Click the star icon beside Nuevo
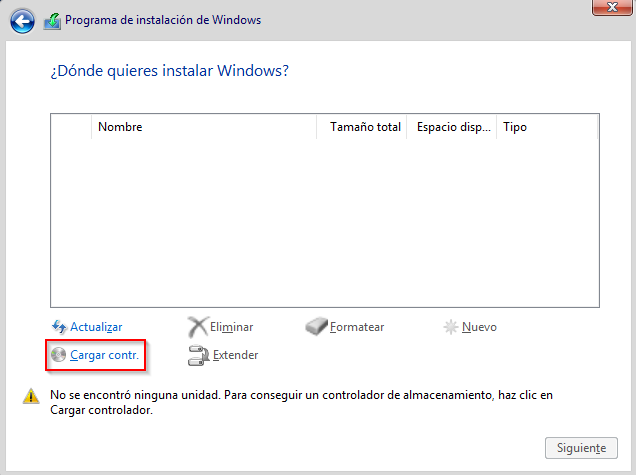The image size is (636, 475). (x=452, y=327)
